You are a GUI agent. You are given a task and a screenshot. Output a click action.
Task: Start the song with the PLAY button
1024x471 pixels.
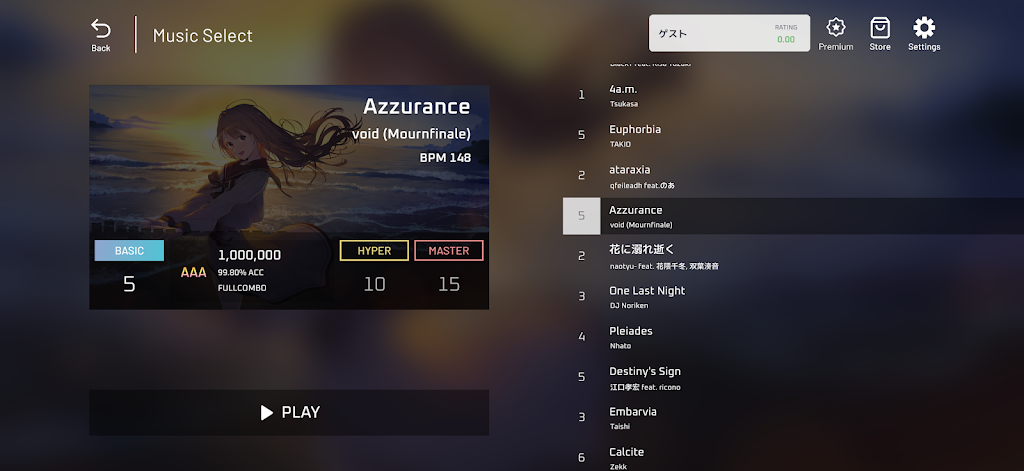(289, 412)
